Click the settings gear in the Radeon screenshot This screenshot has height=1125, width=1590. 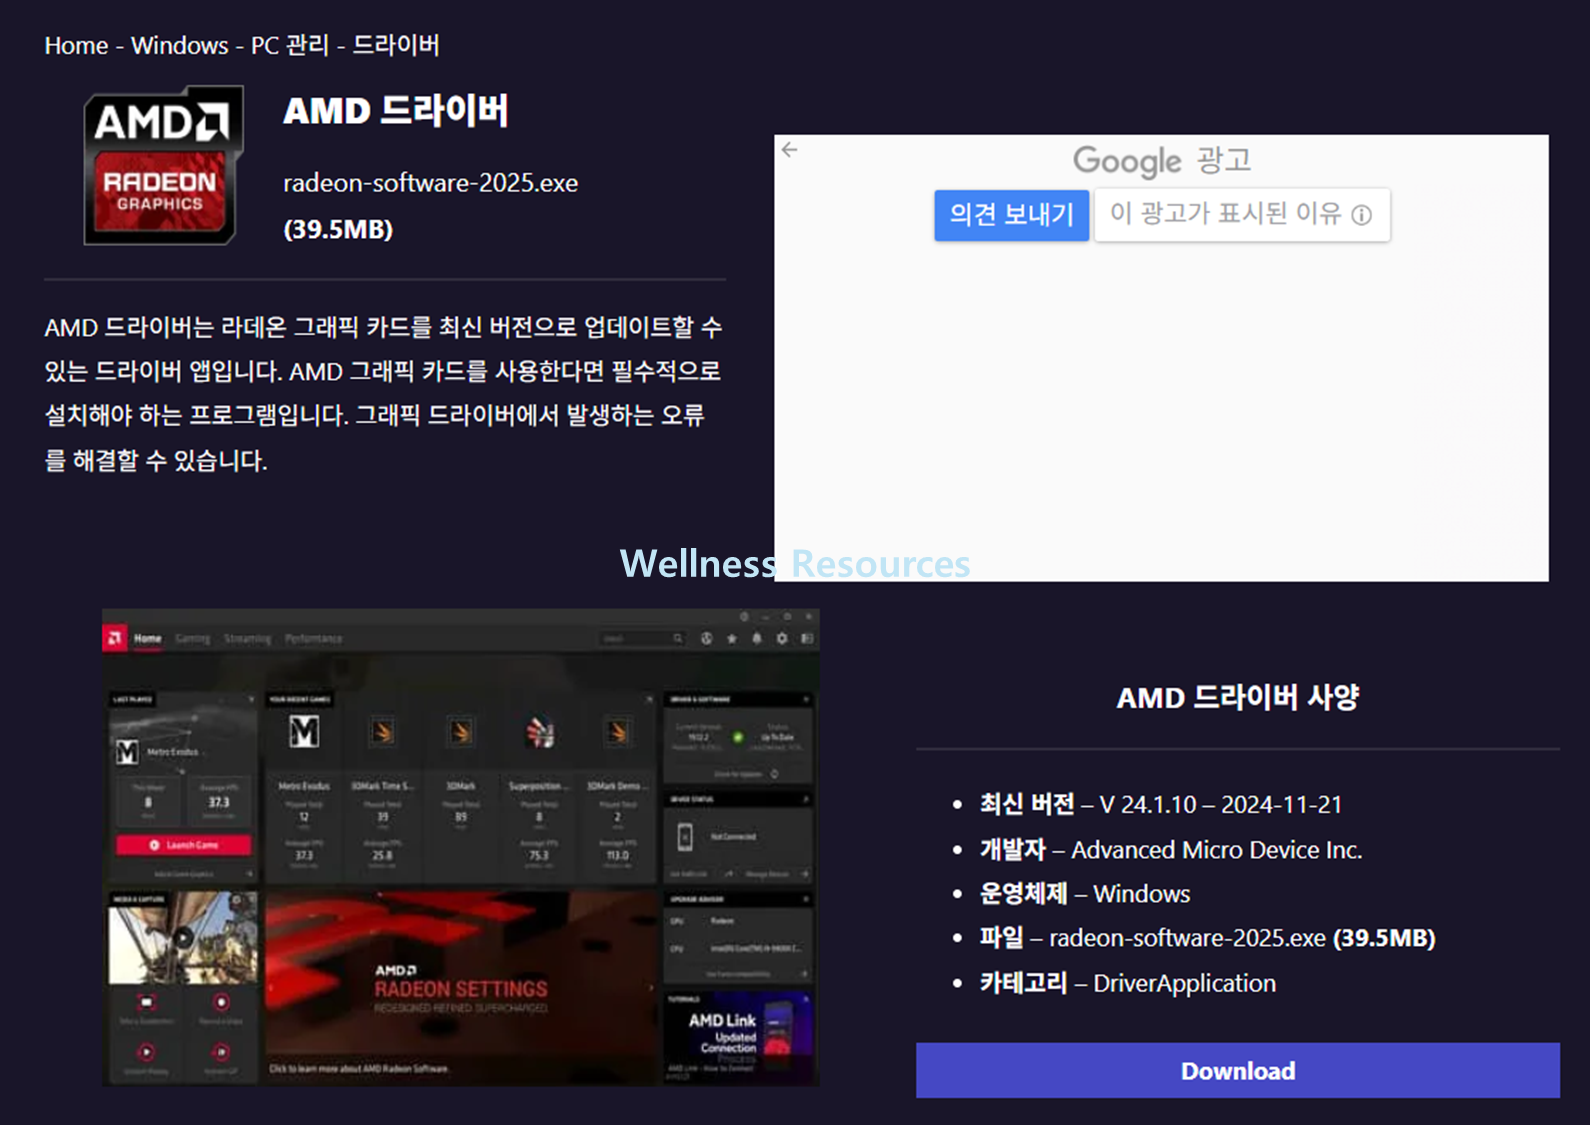pos(782,638)
